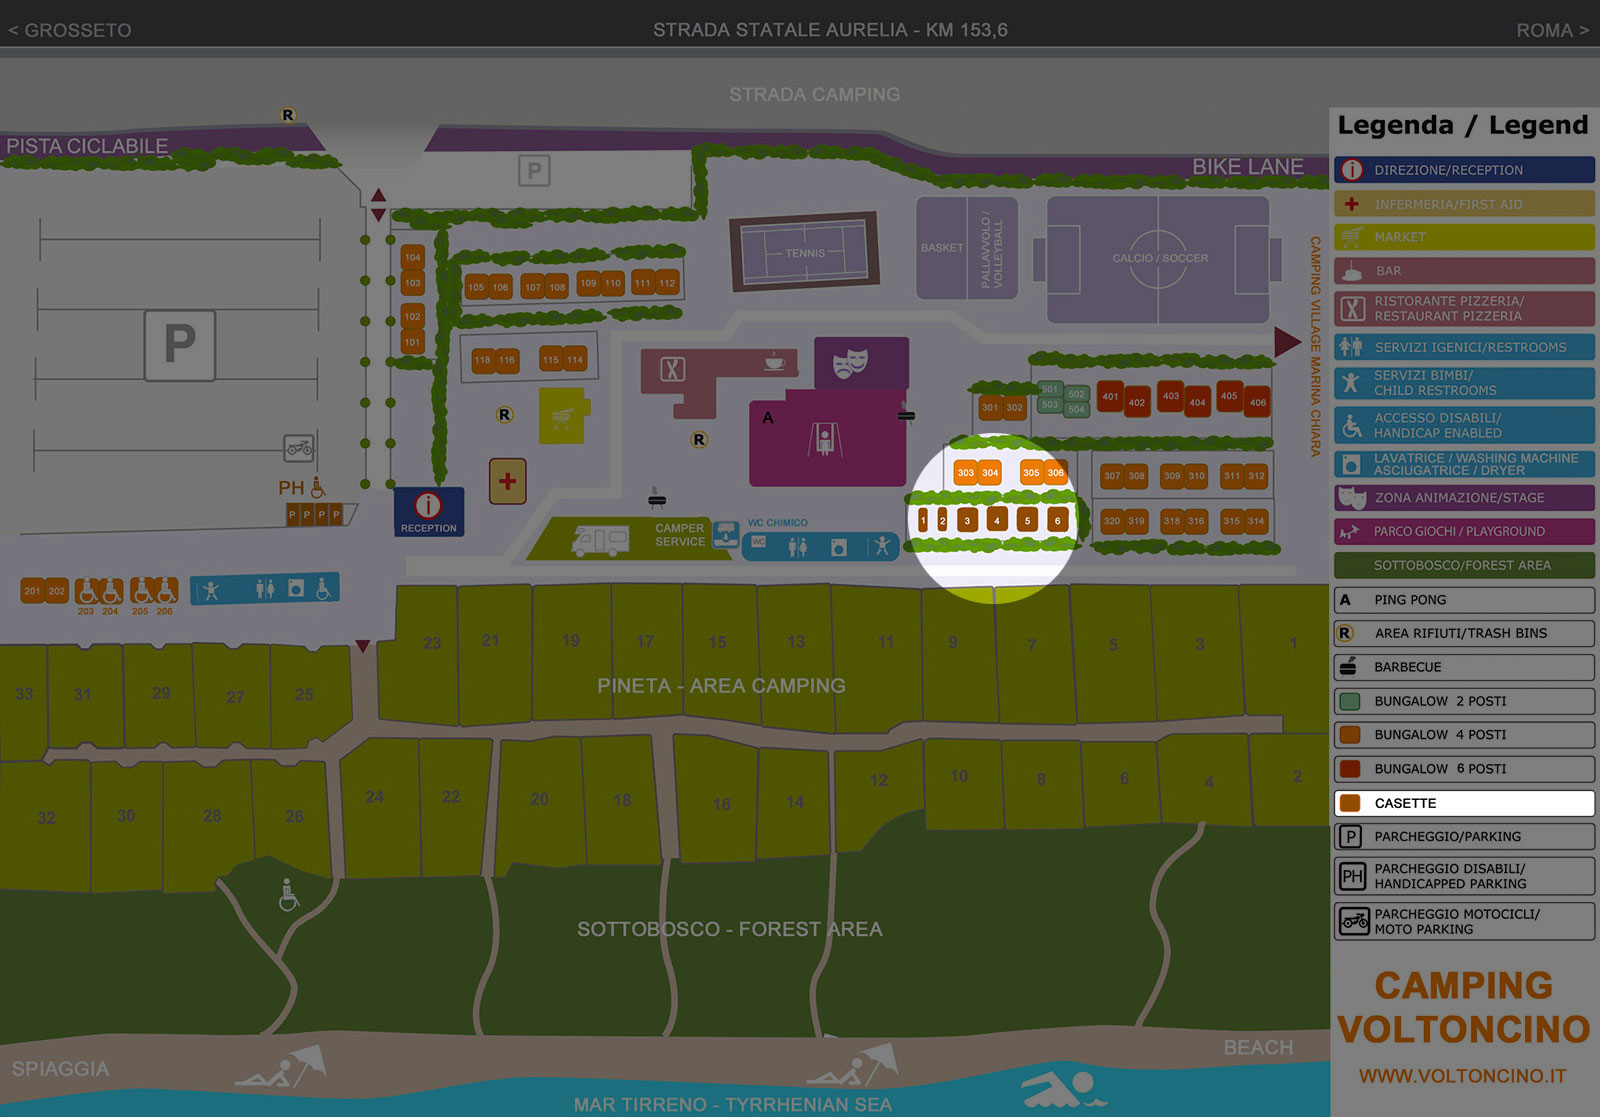The width and height of the screenshot is (1600, 1117).
Task: Select bungalow 118 on map
Action: [x=483, y=359]
